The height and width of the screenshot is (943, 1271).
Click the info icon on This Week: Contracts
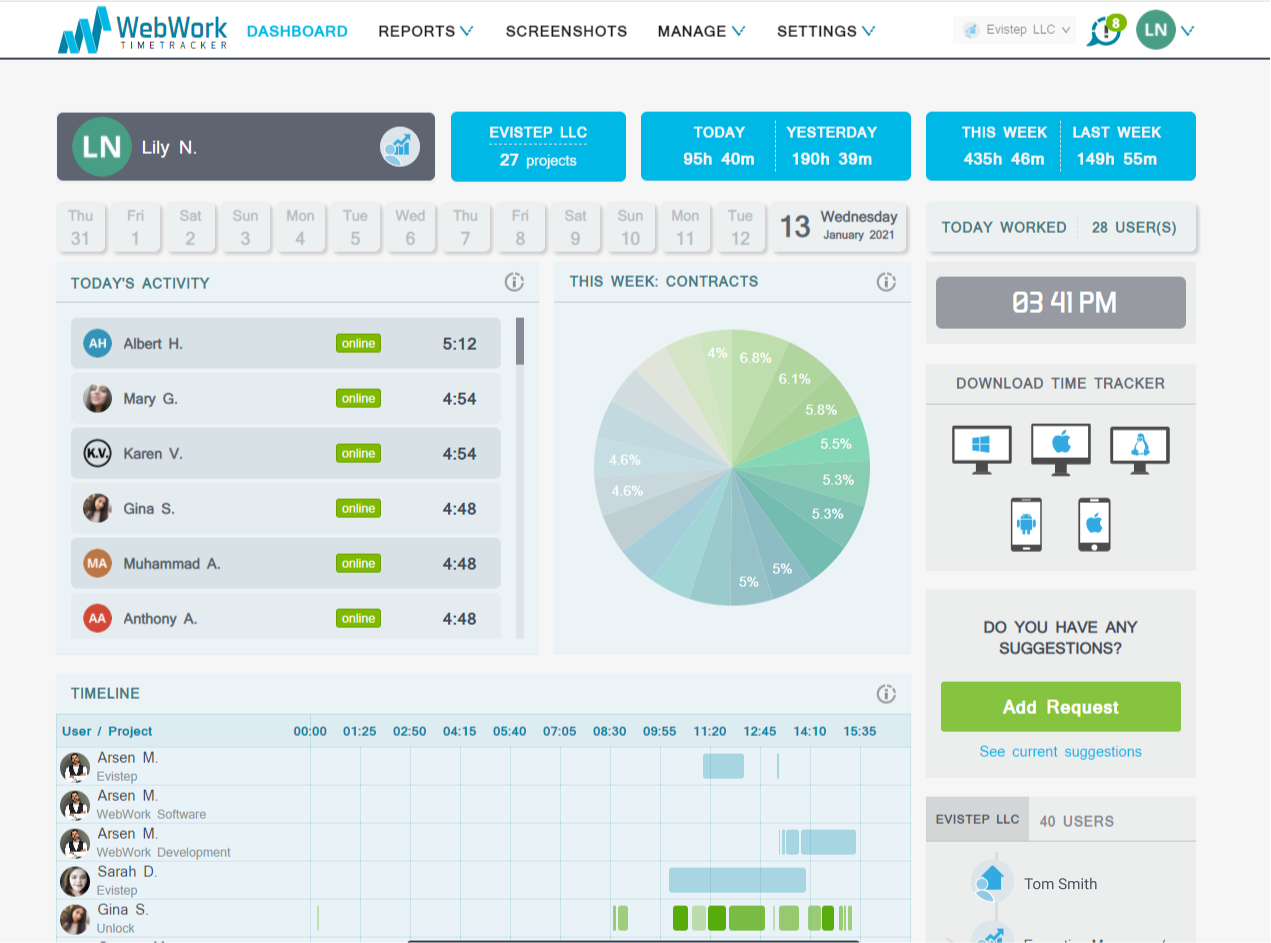tap(886, 282)
